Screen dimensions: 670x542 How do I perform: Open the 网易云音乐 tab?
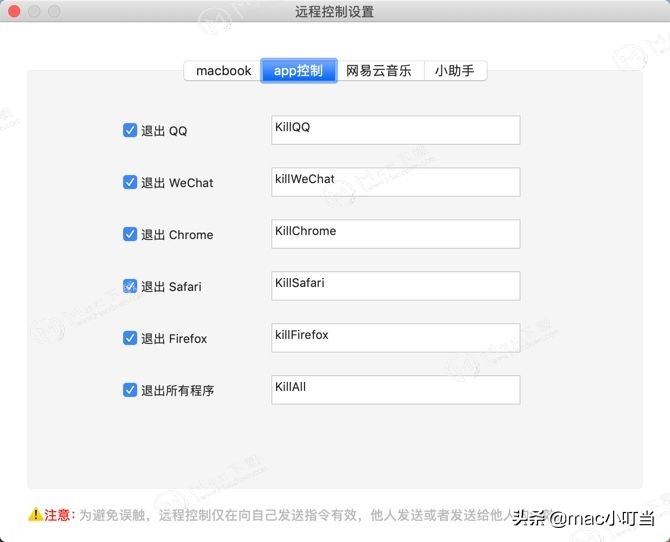[x=380, y=71]
